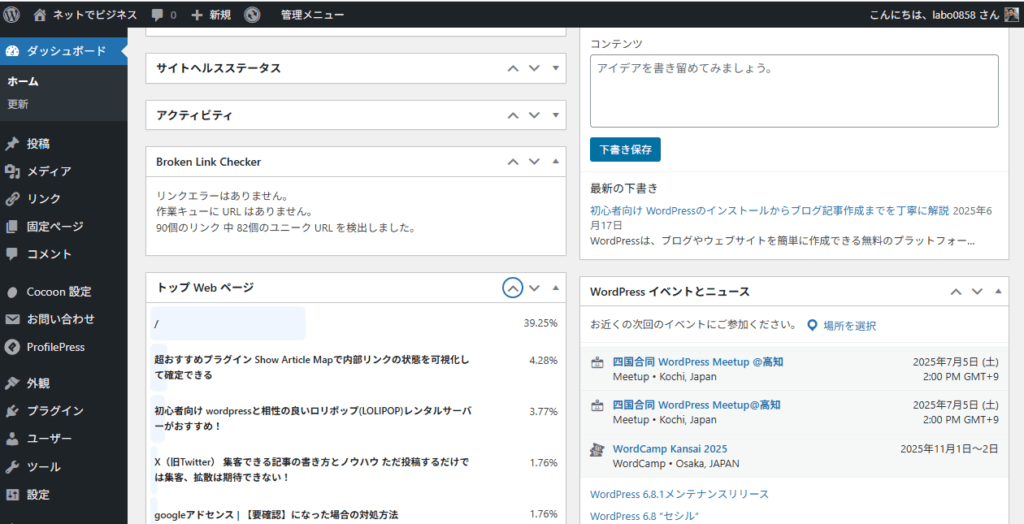
Task: Select ダッシュボード in the sidebar
Action: (x=63, y=51)
